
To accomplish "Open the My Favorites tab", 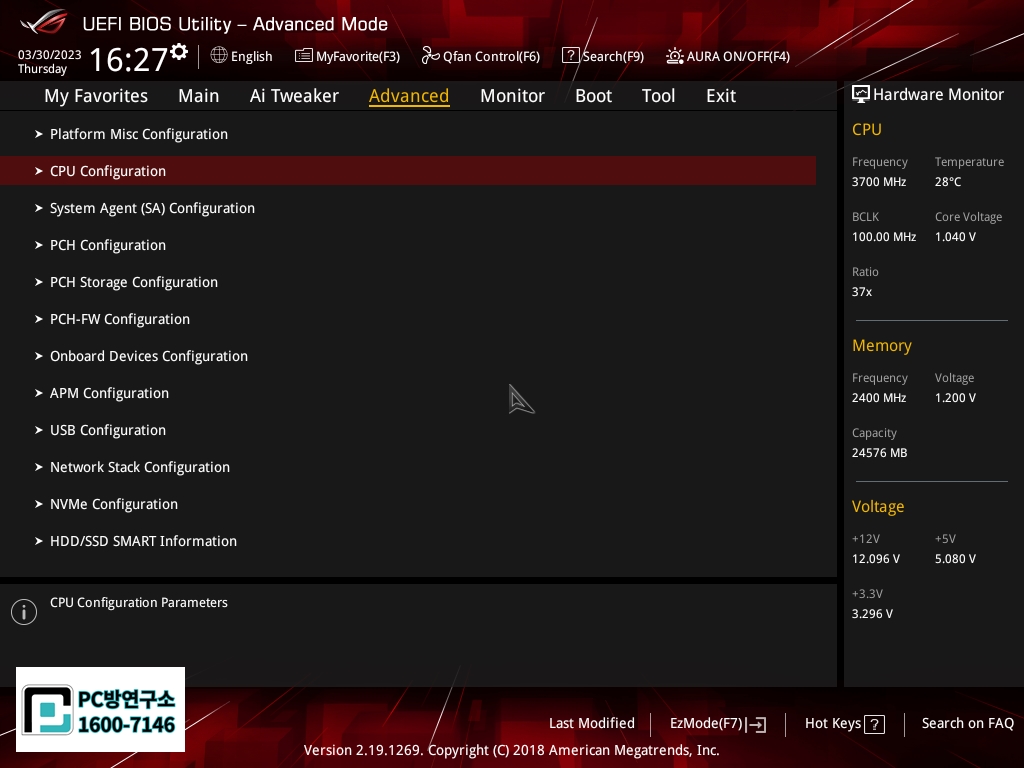I will tap(96, 96).
